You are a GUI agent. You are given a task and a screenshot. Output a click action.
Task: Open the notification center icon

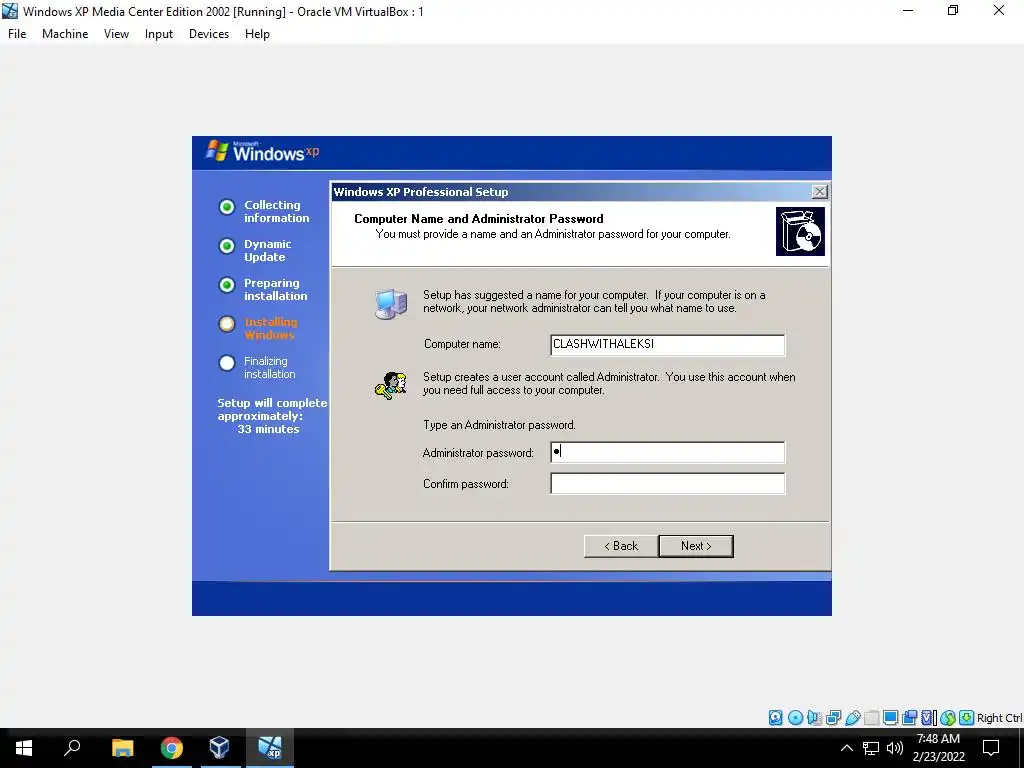tap(991, 748)
